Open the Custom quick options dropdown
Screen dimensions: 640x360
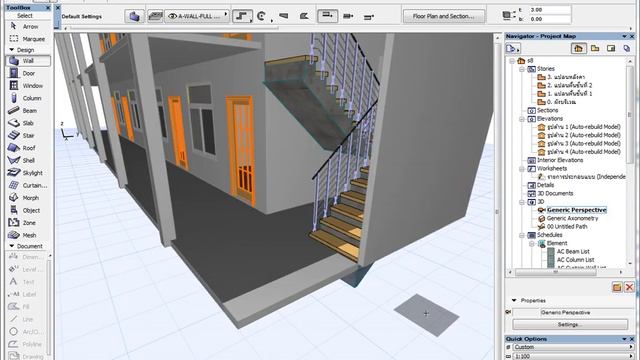coord(573,347)
